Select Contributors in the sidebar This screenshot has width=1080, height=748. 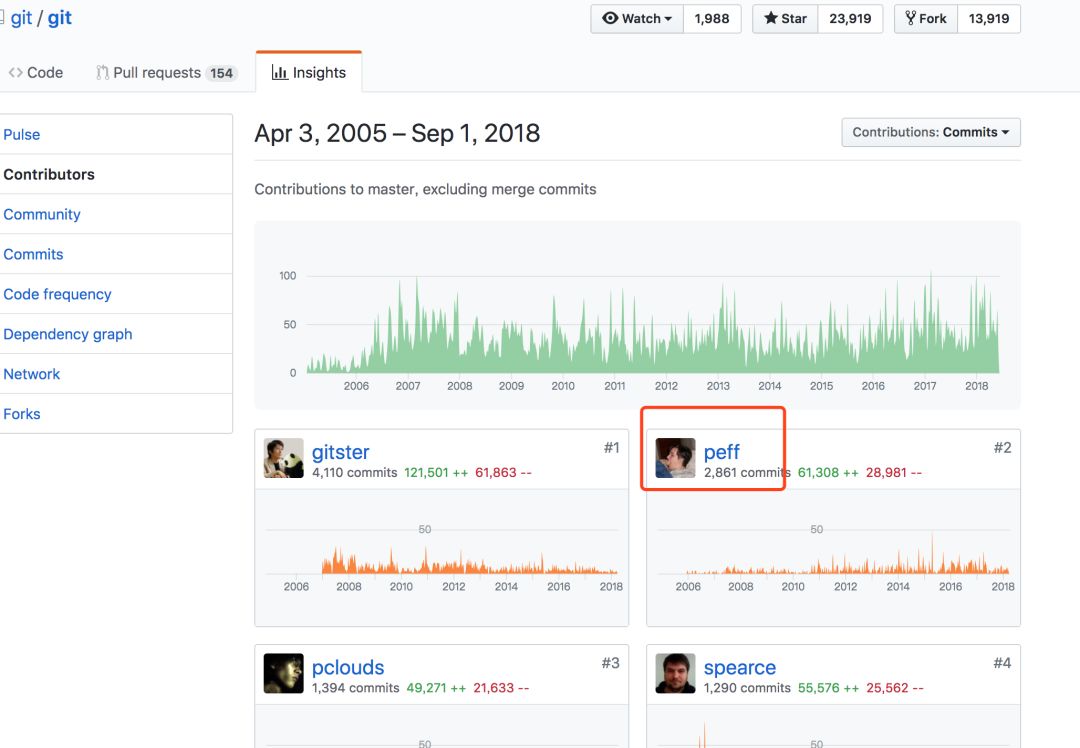[x=116, y=174]
